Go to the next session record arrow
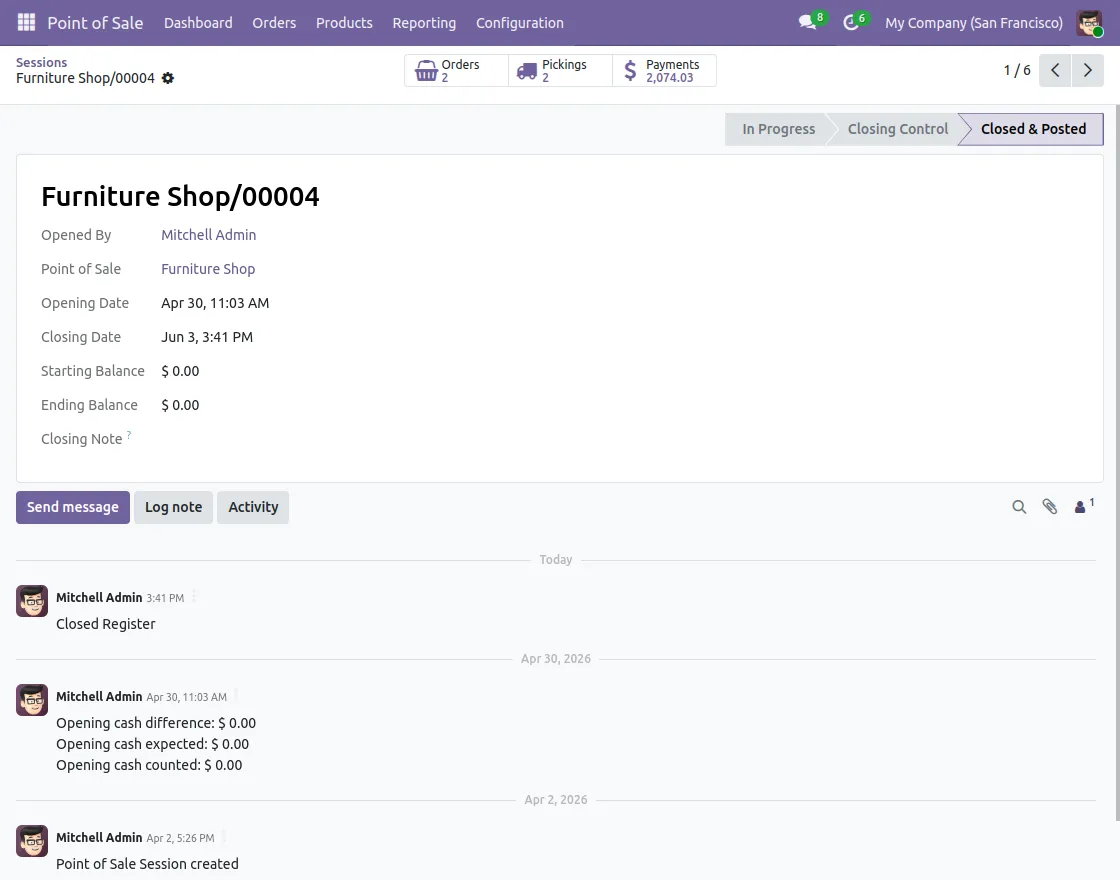1120x880 pixels. click(1088, 70)
